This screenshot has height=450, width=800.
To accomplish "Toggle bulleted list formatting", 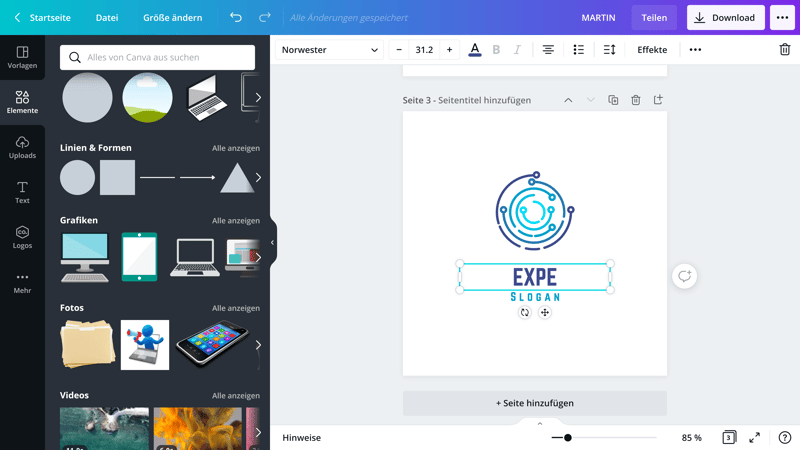I will pos(578,50).
